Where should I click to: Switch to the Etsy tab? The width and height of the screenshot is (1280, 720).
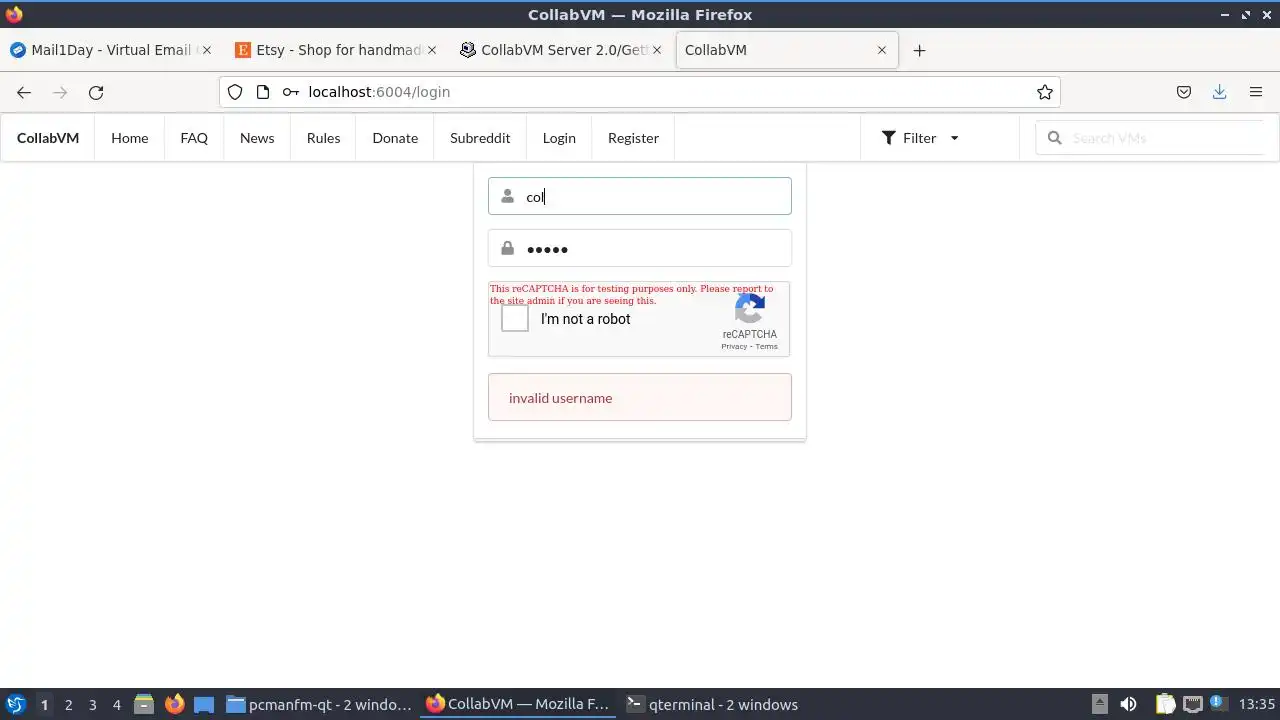coord(336,50)
